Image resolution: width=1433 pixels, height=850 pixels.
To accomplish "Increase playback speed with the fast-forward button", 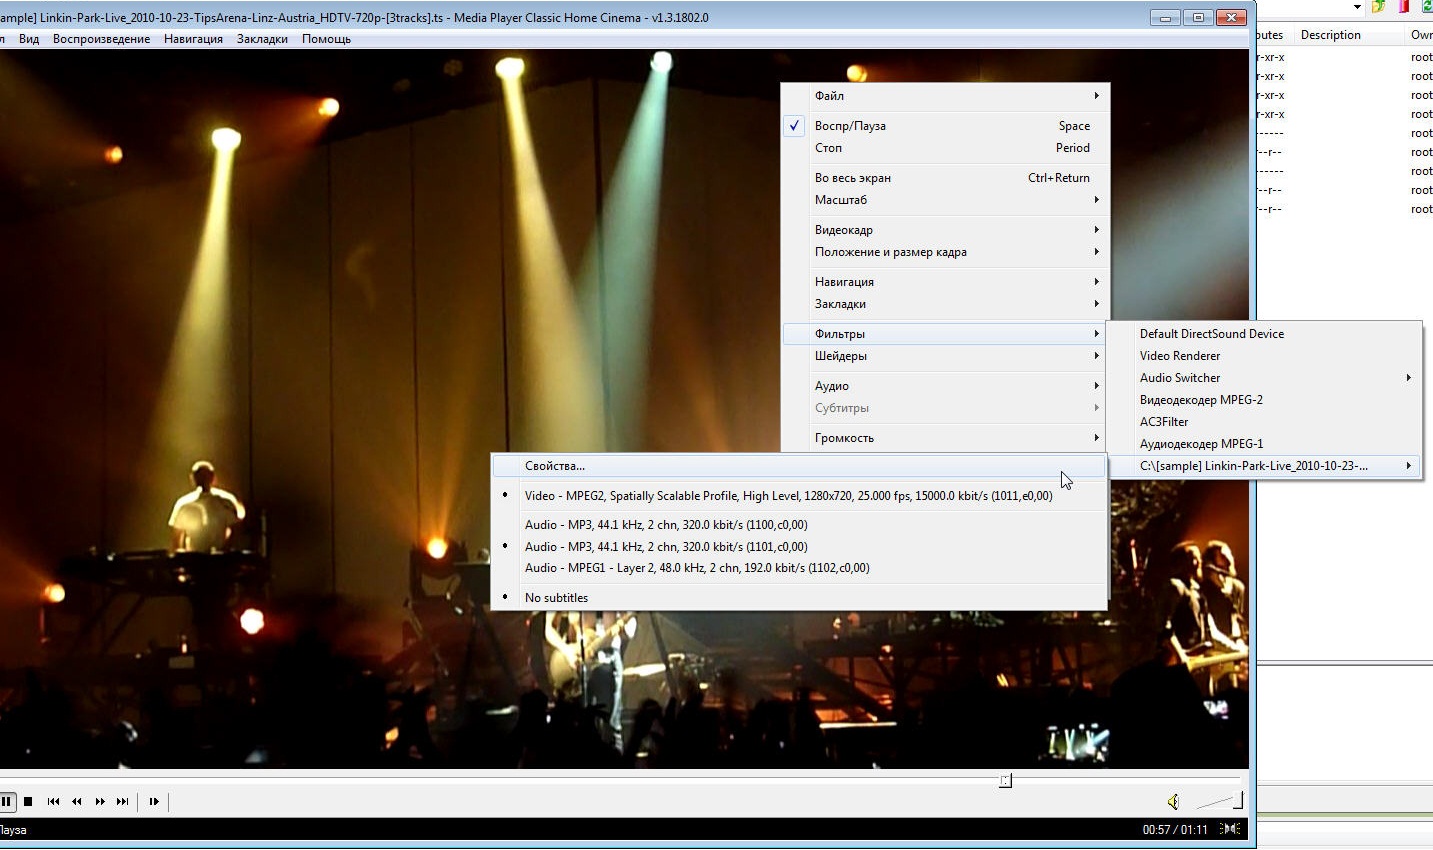I will point(100,801).
